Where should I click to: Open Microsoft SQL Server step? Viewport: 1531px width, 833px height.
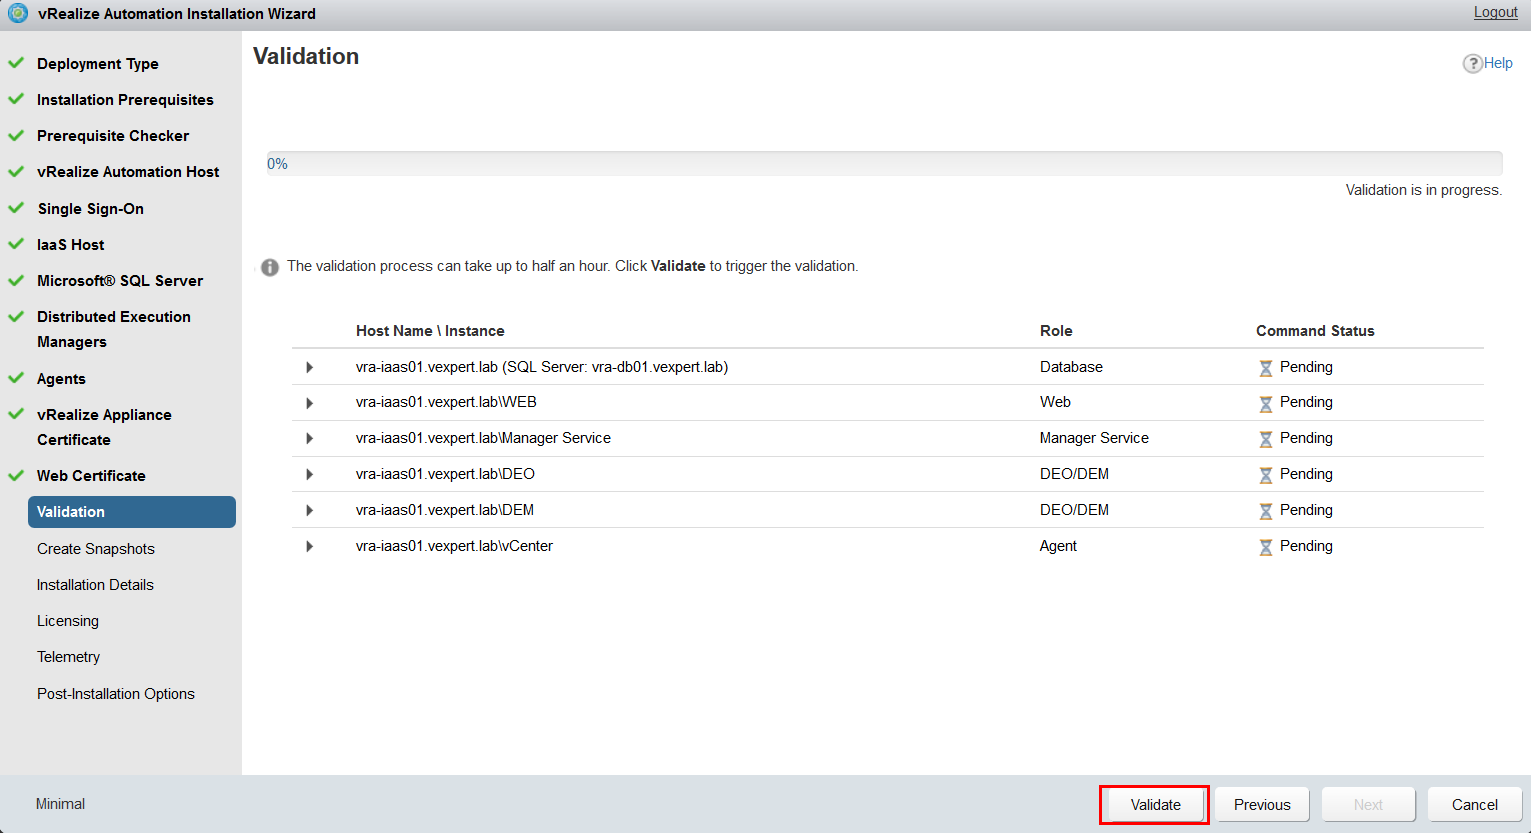(120, 281)
